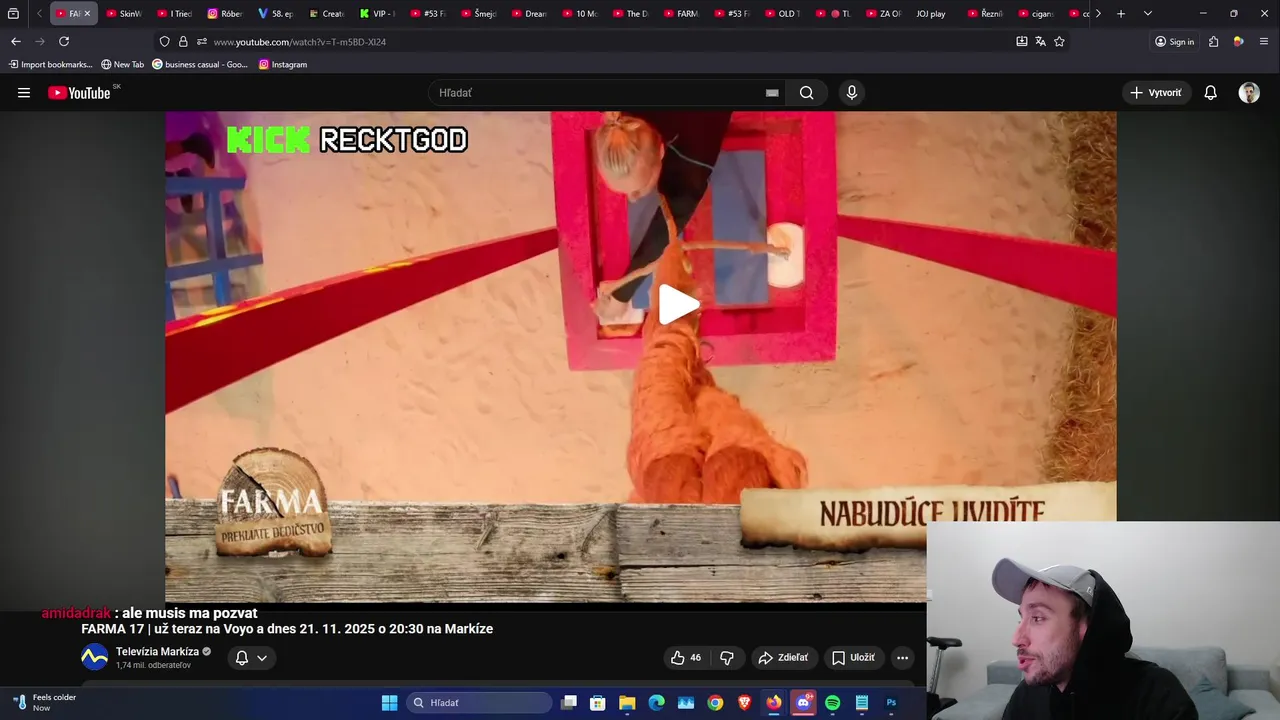
Task: Switch to the Dream tab
Action: 529,13
